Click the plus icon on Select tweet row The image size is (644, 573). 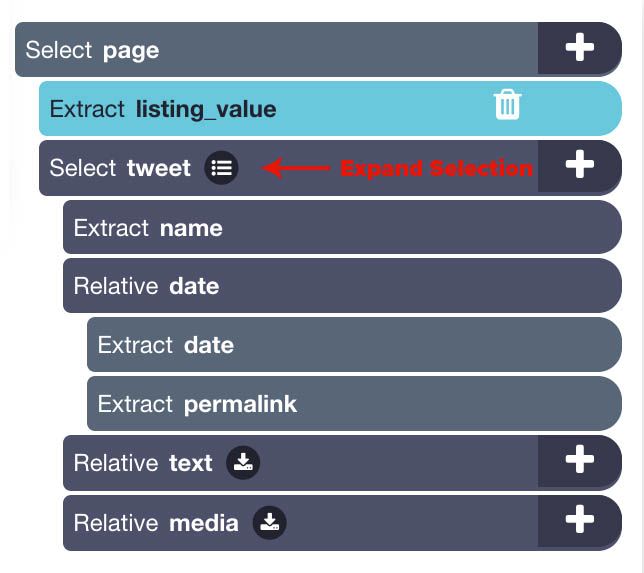(580, 165)
